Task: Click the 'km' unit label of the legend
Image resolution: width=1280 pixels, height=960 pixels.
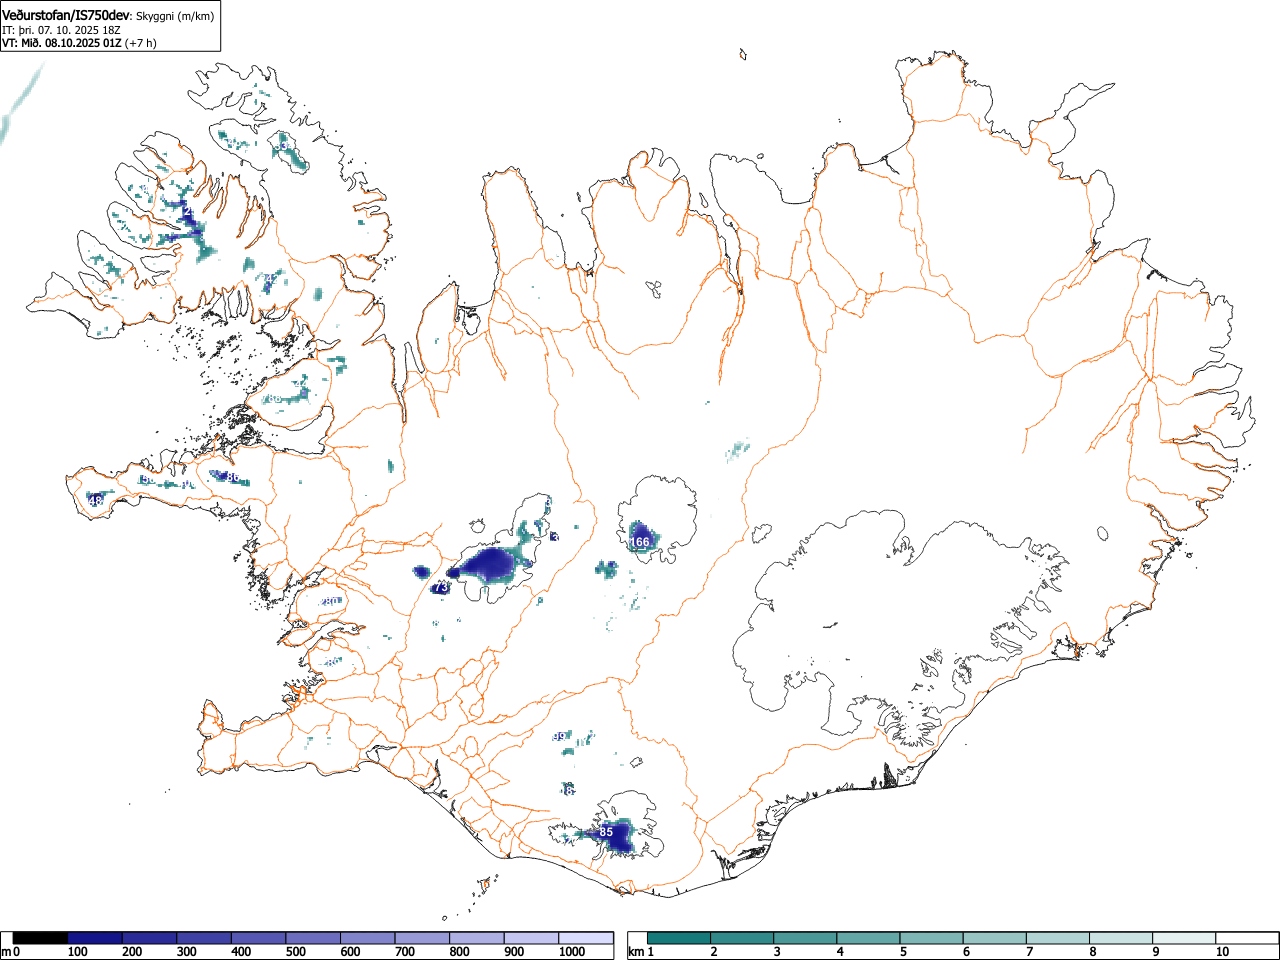Action: point(636,952)
